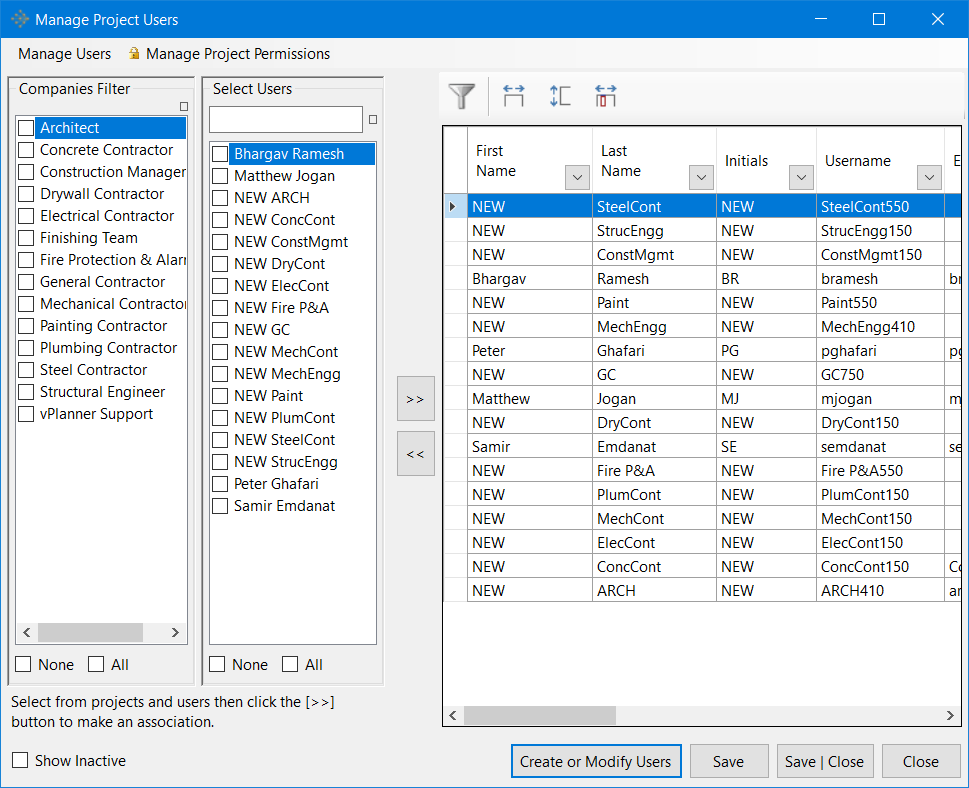Image resolution: width=969 pixels, height=788 pixels.
Task: Click small square icon in Companies Filter
Action: (x=183, y=107)
